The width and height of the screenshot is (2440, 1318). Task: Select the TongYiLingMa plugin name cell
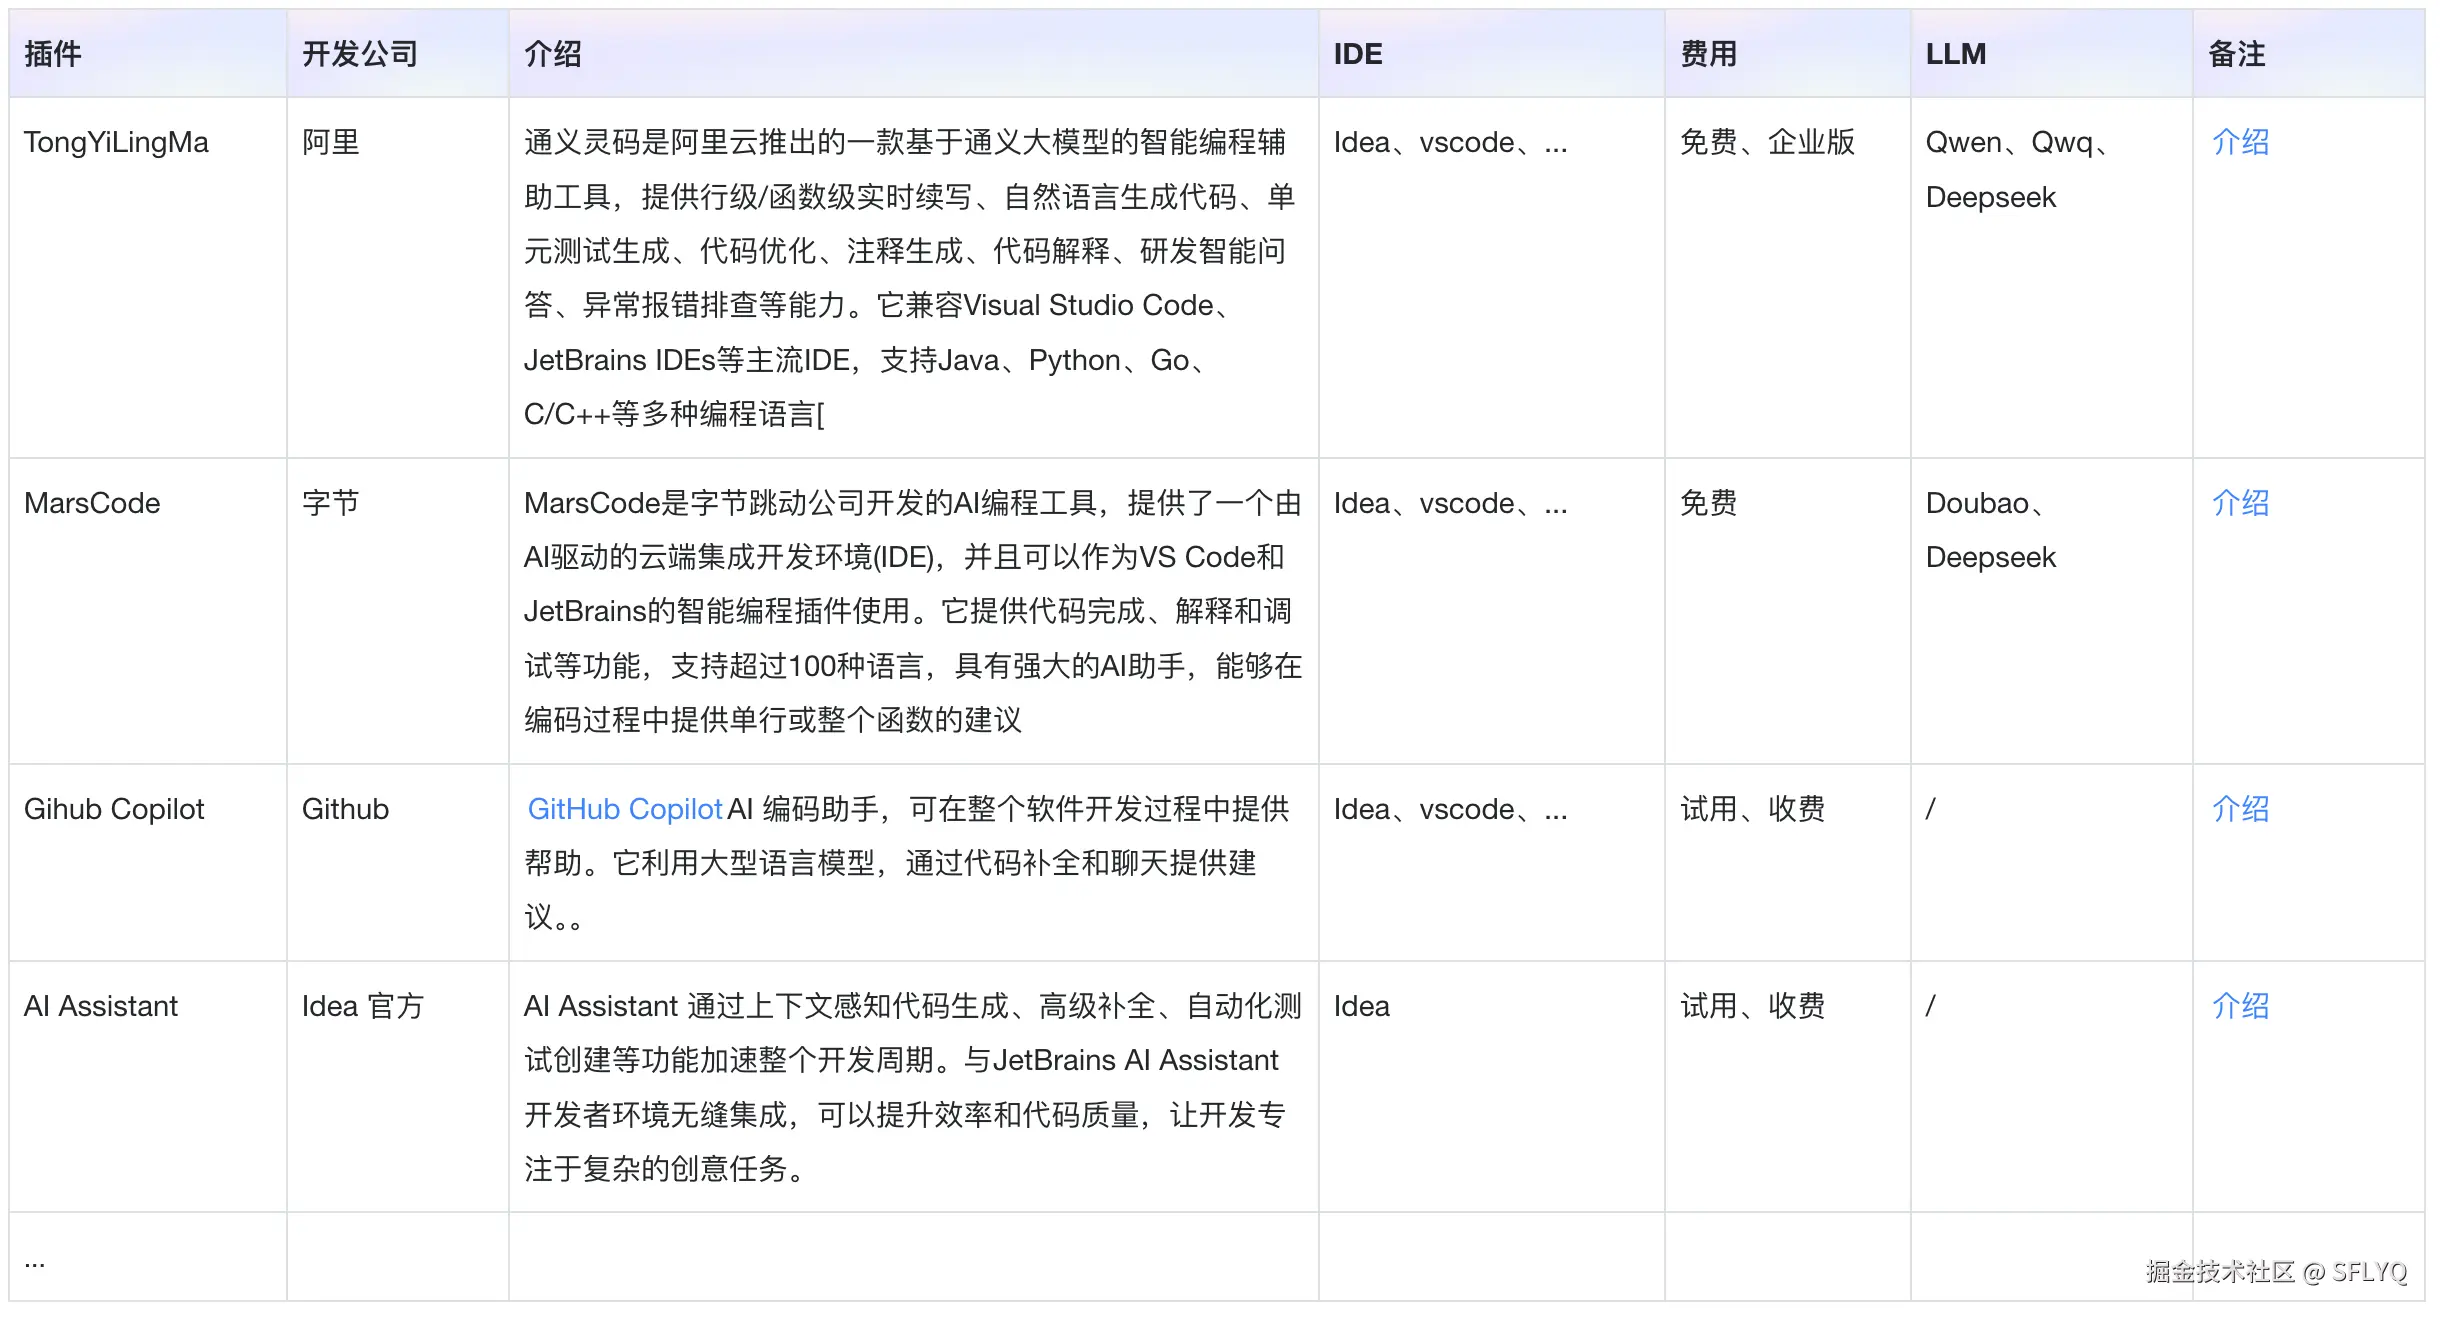pos(116,142)
